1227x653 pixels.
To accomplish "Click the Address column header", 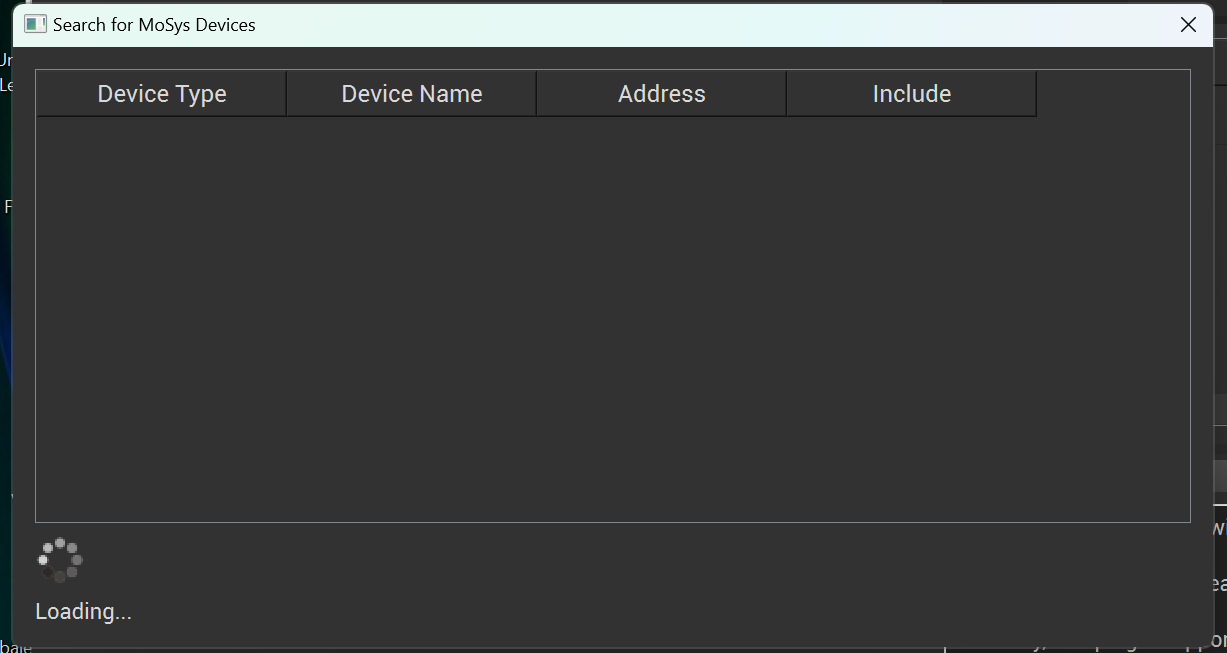I will click(x=661, y=94).
